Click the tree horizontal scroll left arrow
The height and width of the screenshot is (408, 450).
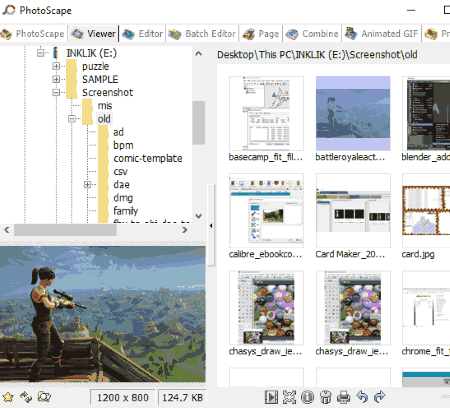tap(7, 230)
